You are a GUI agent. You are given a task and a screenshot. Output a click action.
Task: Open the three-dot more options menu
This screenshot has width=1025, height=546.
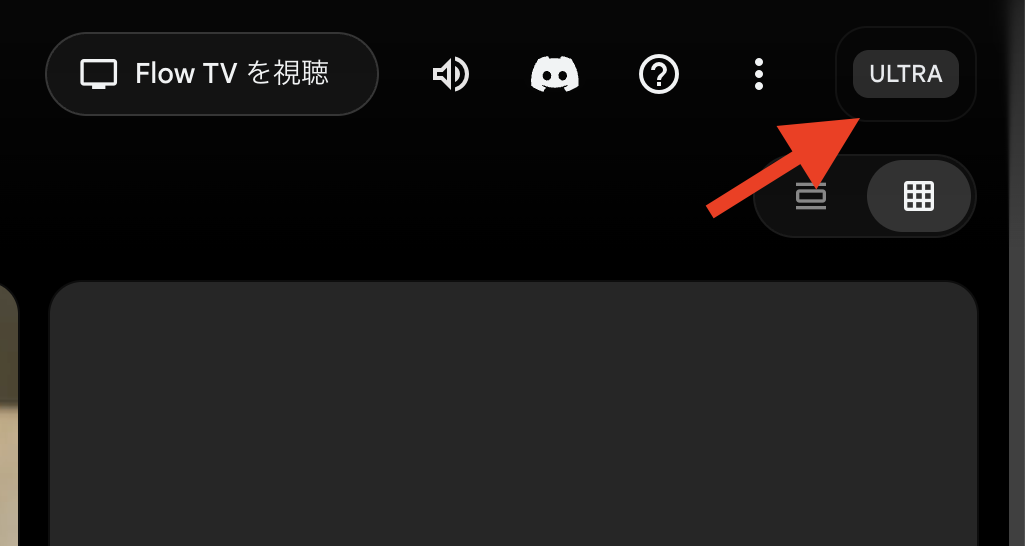coord(759,74)
